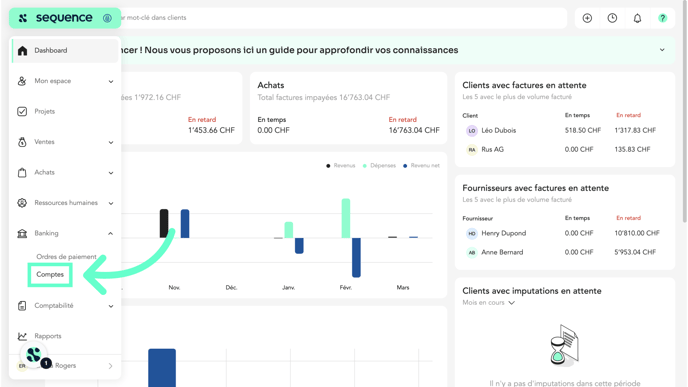Open Henry Dupond supplier link
Image resolution: width=688 pixels, height=387 pixels.
click(x=503, y=233)
